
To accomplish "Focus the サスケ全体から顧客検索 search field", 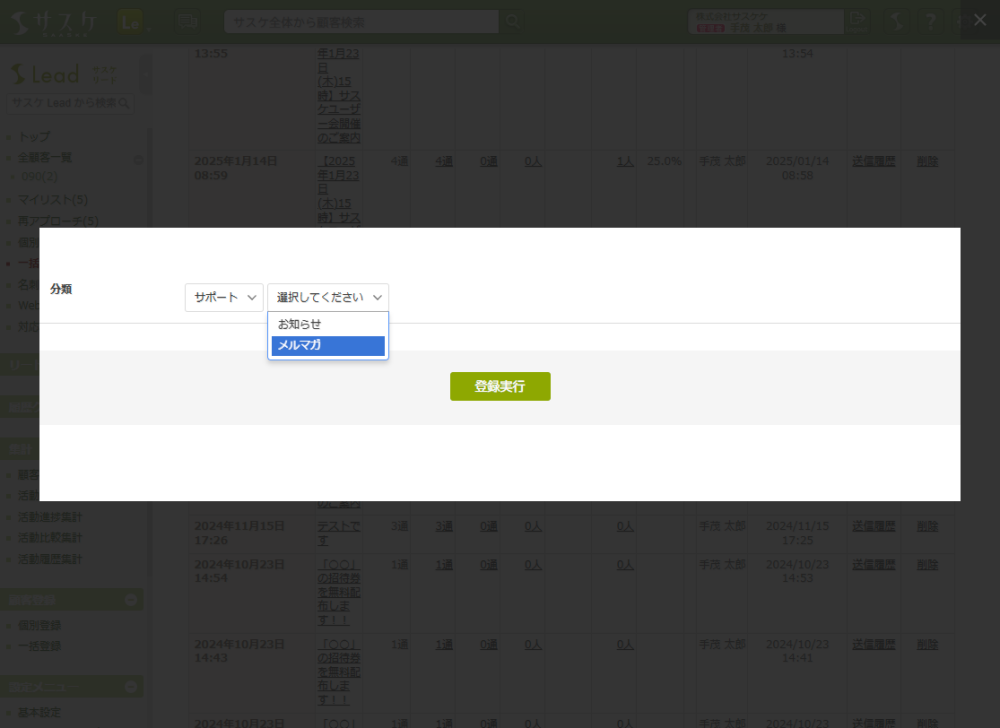I will [x=360, y=22].
